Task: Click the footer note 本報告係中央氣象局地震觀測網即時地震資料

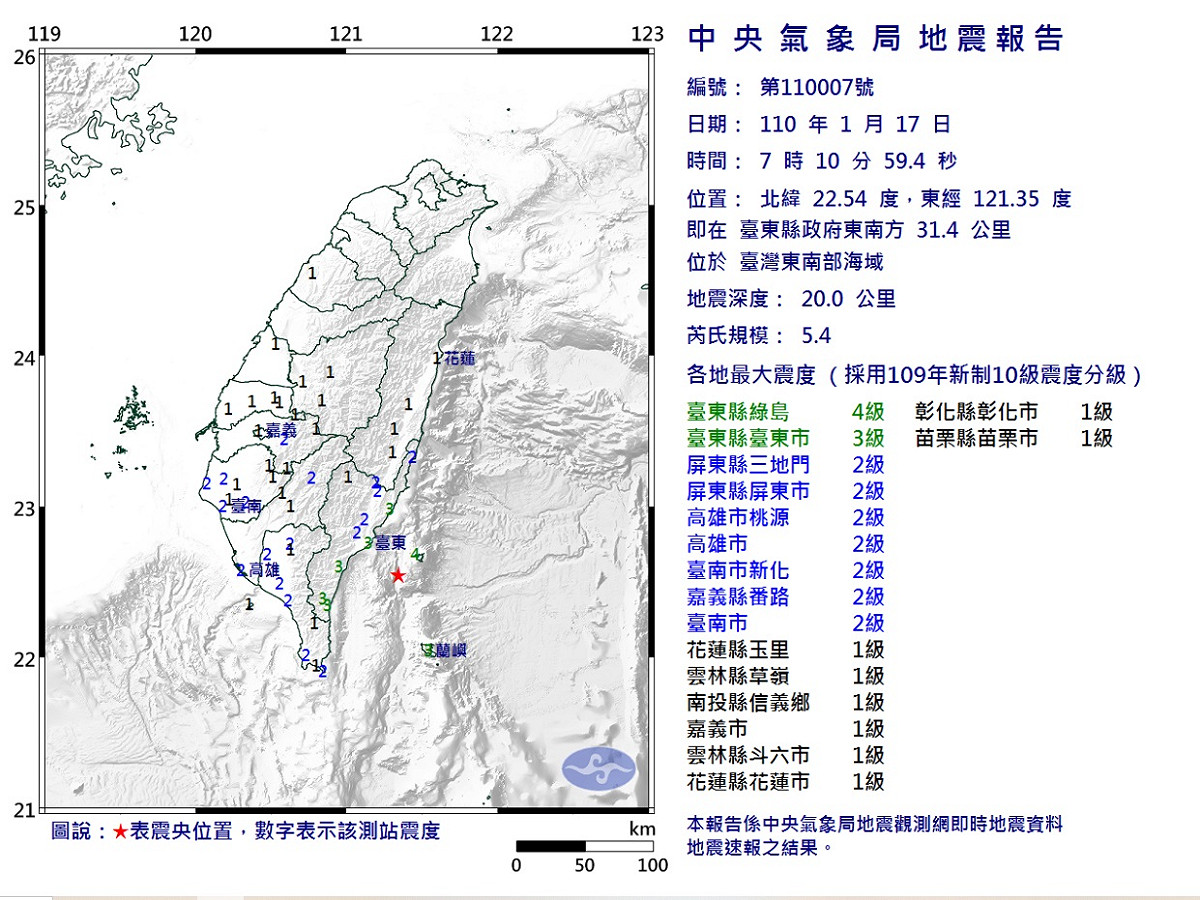Action: click(875, 824)
